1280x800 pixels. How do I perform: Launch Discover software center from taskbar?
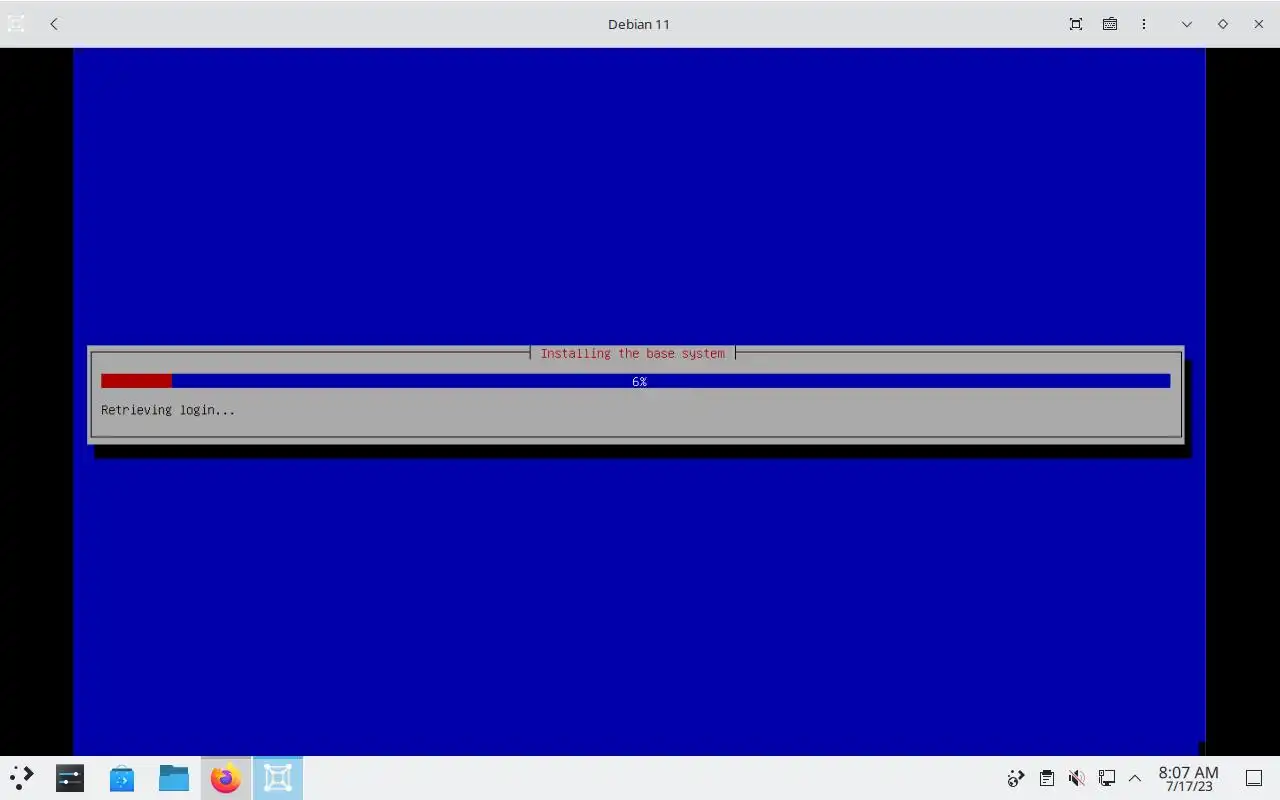(122, 778)
